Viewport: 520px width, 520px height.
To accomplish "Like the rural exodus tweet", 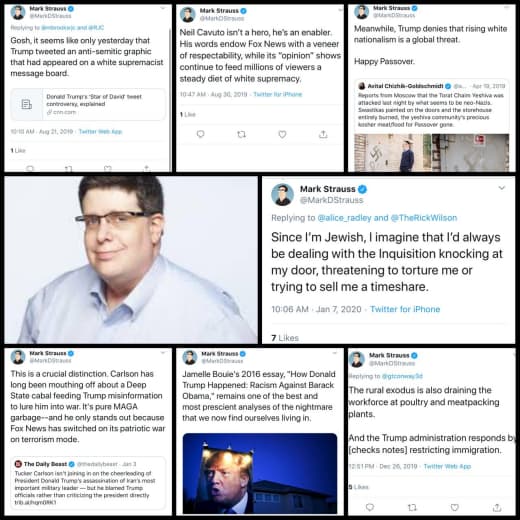I will click(x=455, y=507).
